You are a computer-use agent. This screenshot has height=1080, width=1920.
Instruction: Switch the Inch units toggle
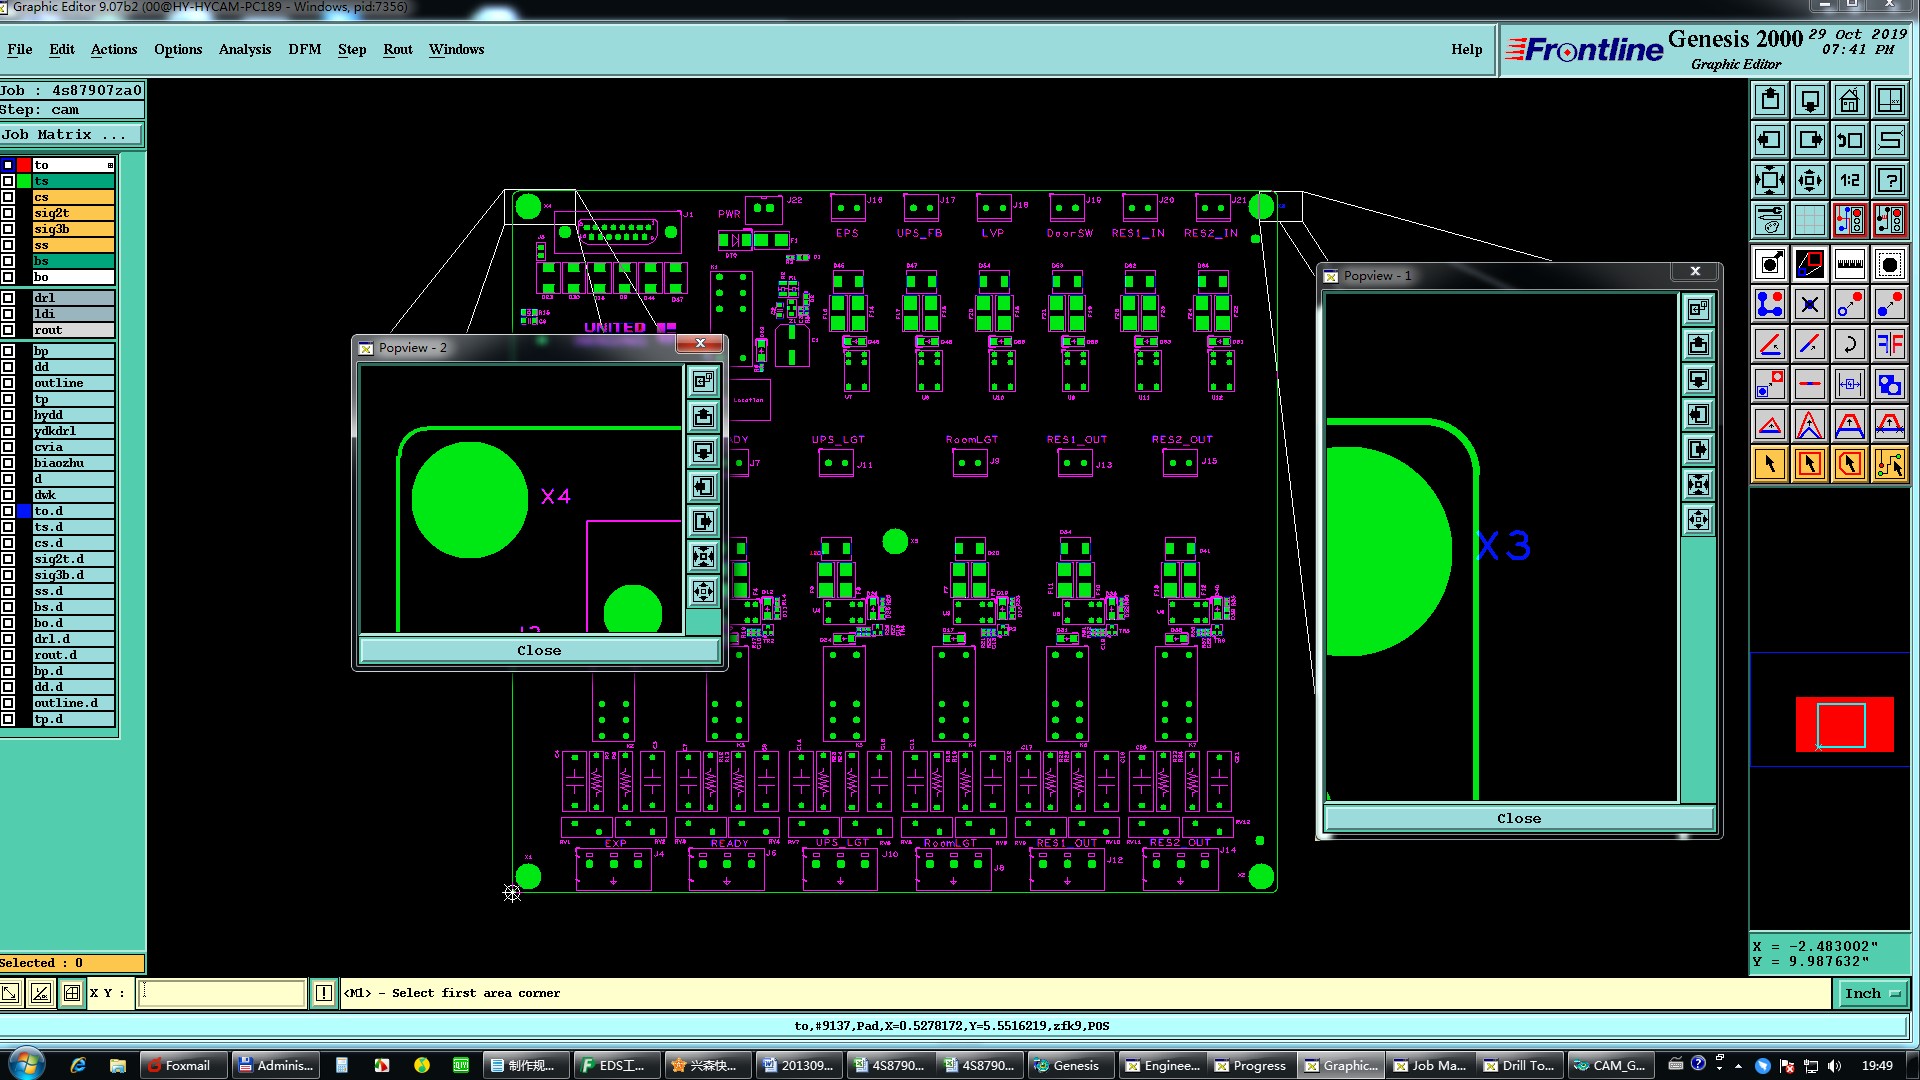tap(1873, 993)
